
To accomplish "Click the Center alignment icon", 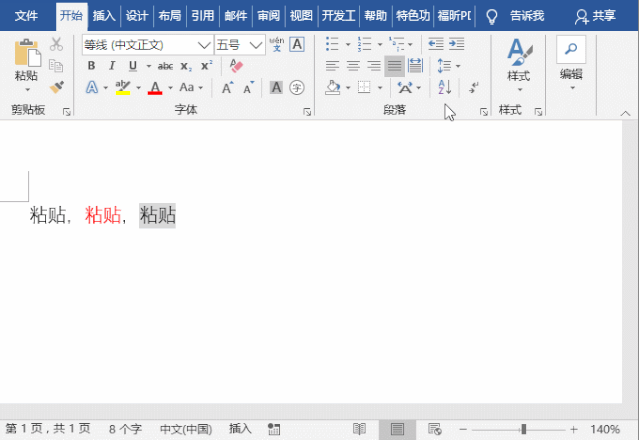I will click(353, 65).
